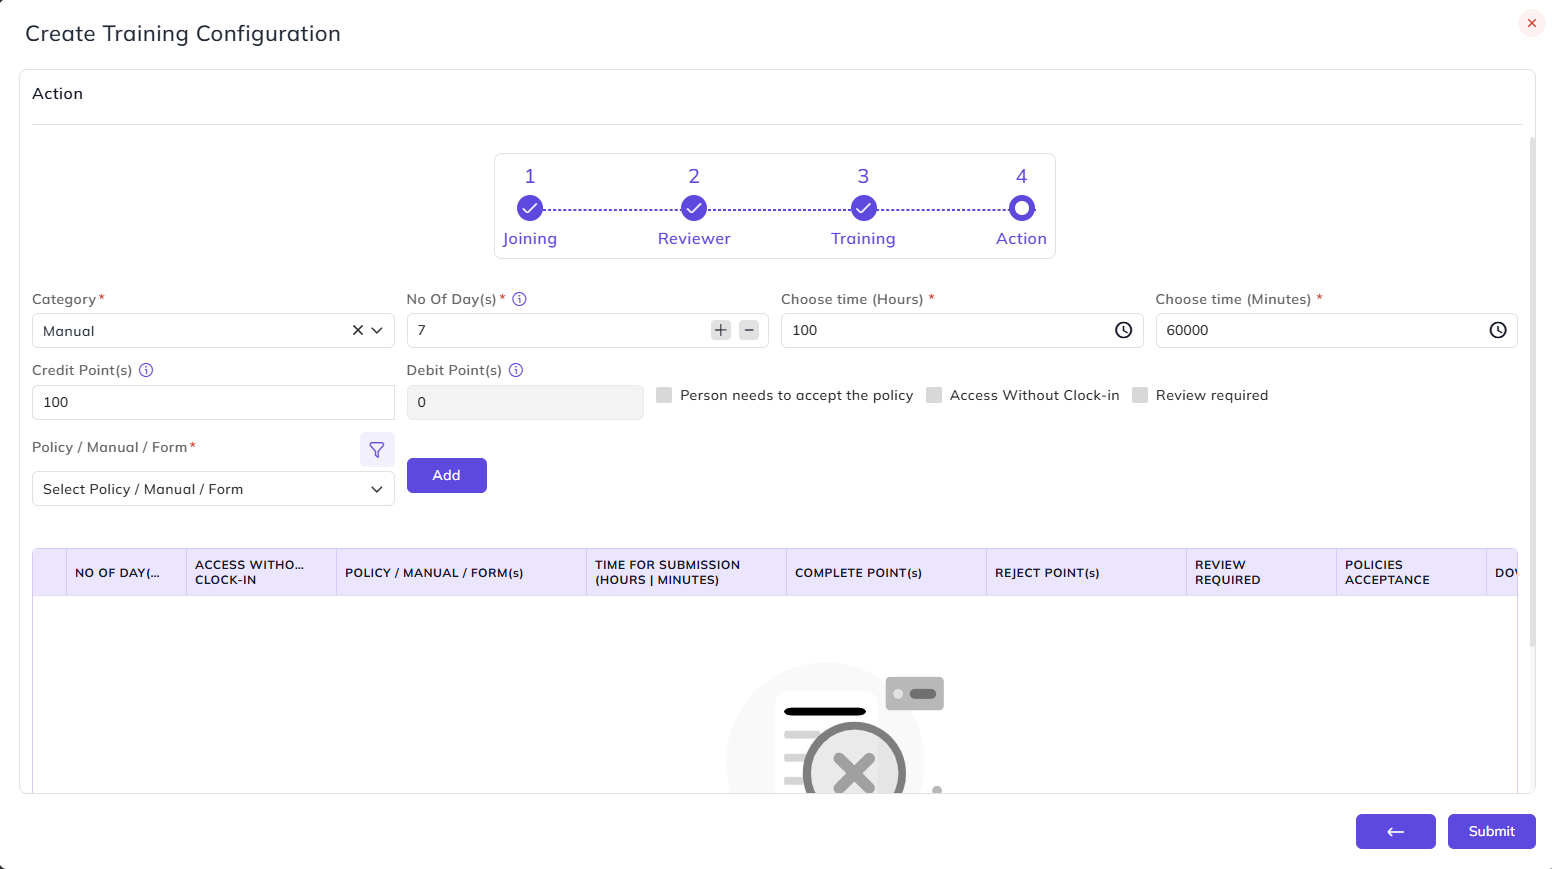The image size is (1552, 869).
Task: Open Select Policy / Manual / Form dropdown
Action: pyautogui.click(x=213, y=489)
